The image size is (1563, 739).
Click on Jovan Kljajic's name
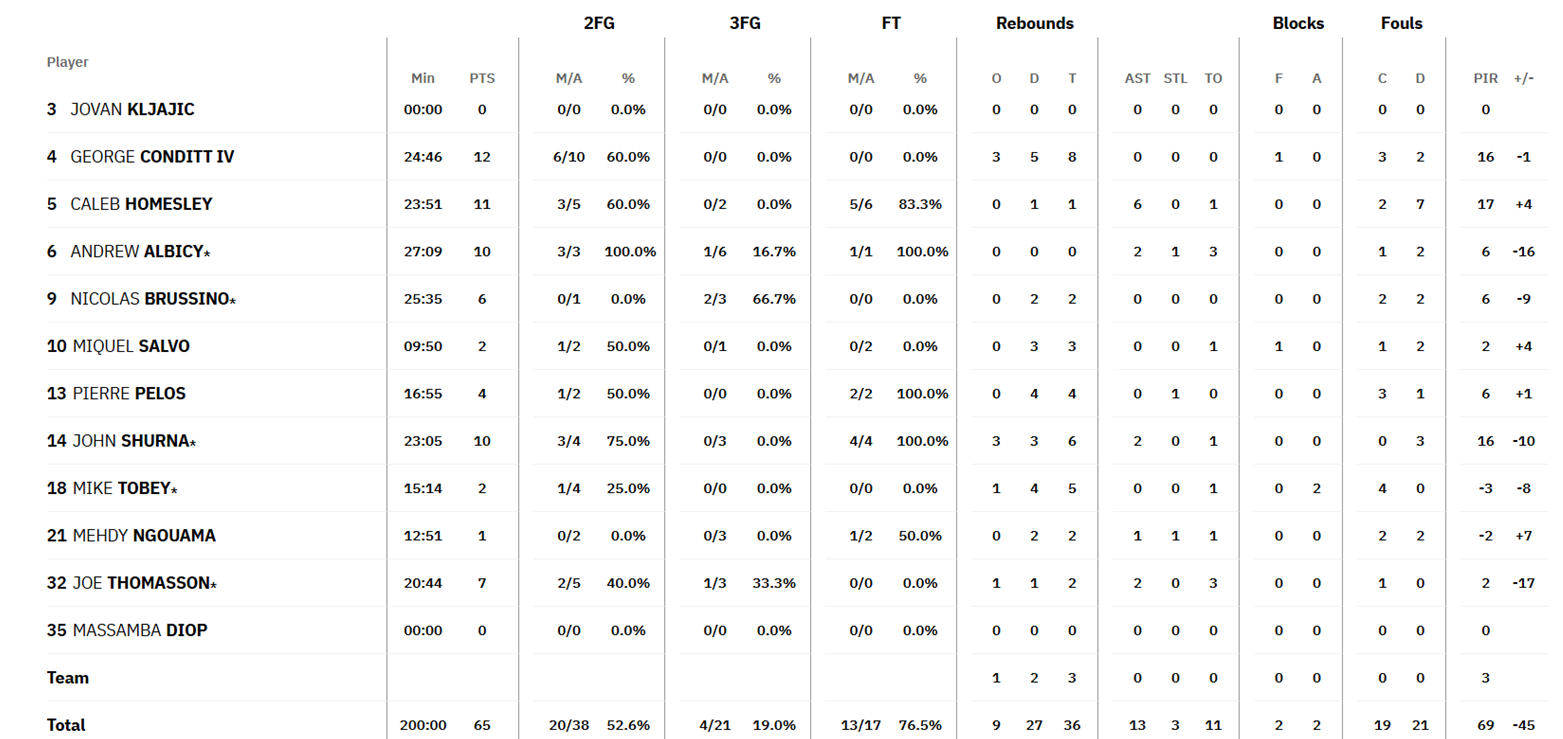pos(132,110)
